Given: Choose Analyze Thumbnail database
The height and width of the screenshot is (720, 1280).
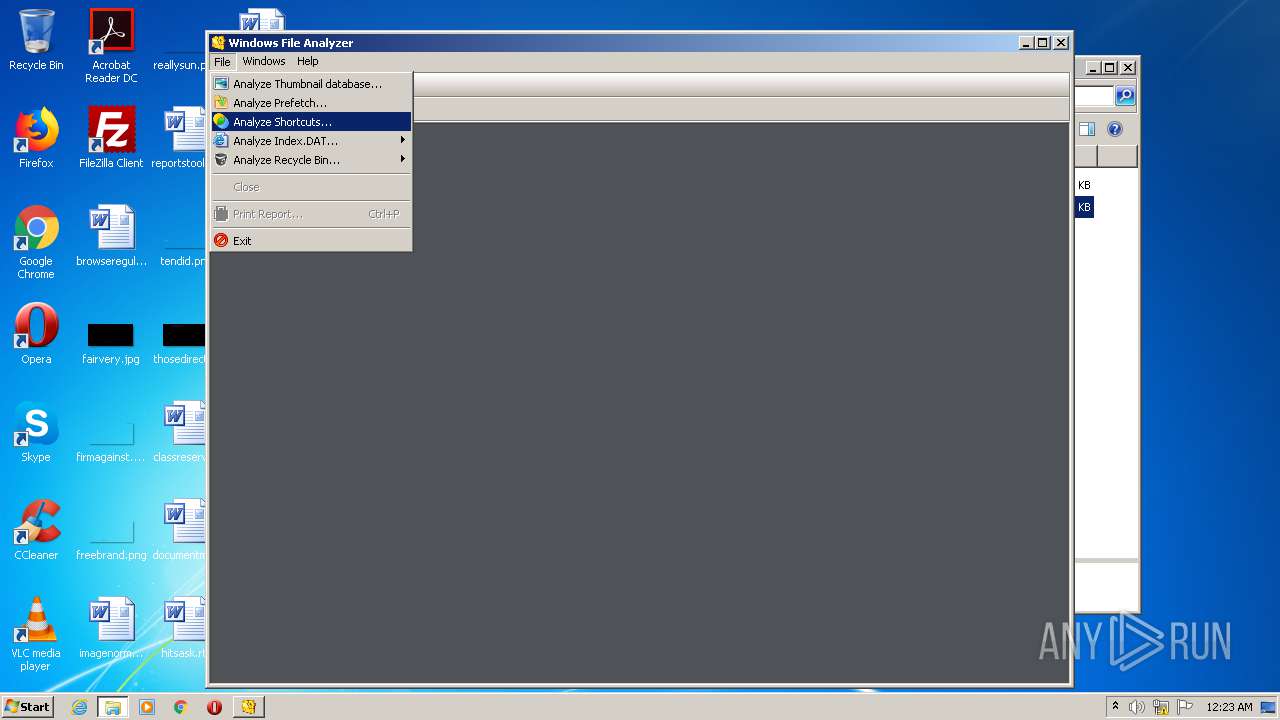Looking at the screenshot, I should 311,84.
